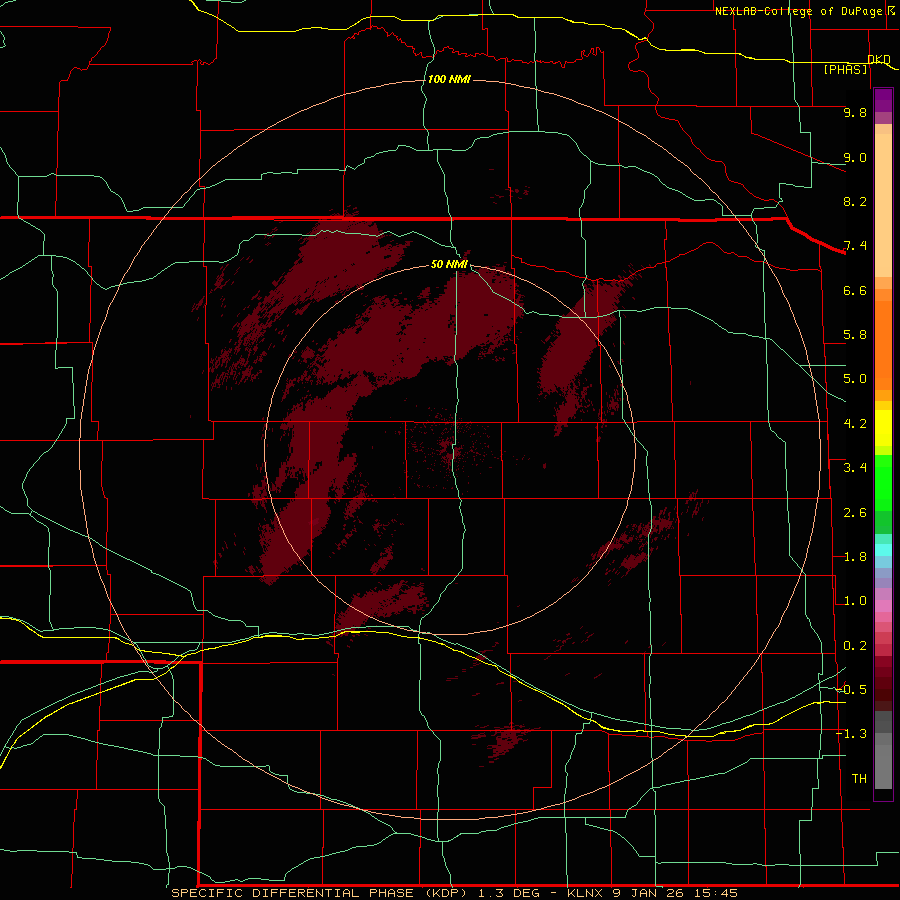Click the 9.0 scale value
Image resolution: width=900 pixels, height=900 pixels.
[x=855, y=157]
